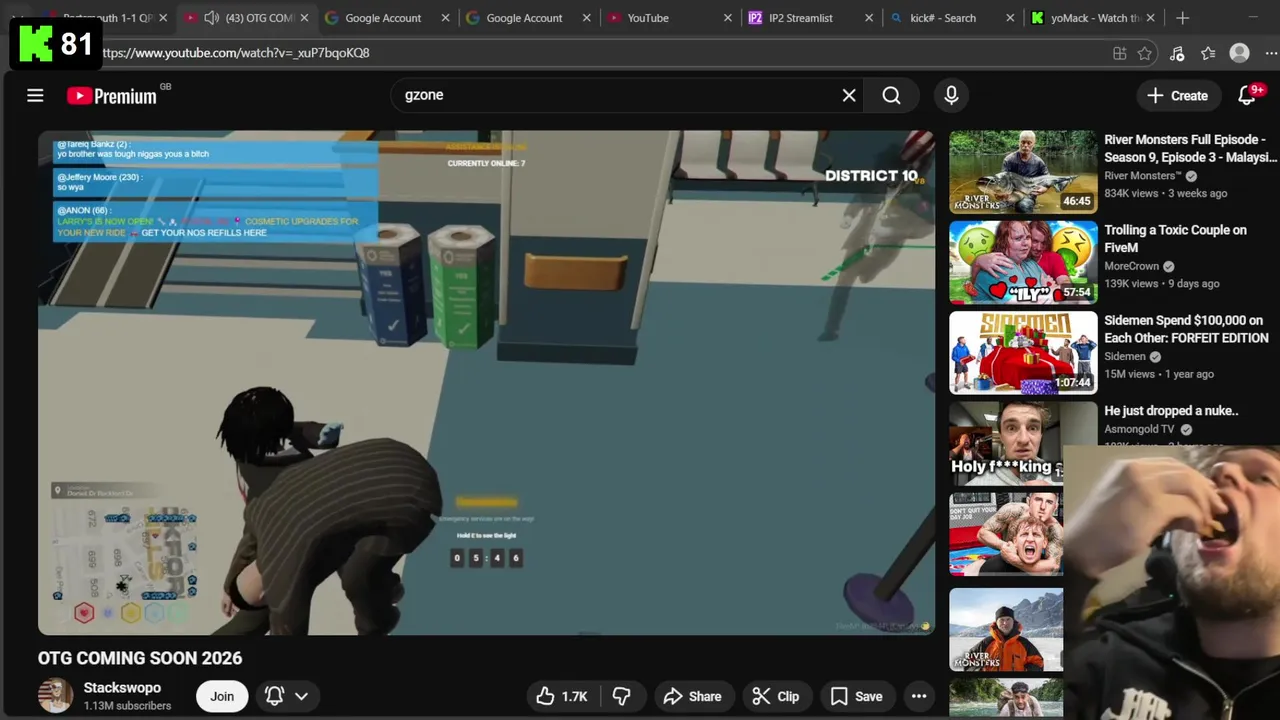1280x720 pixels.
Task: Click 834K views 3 weeks ago text
Action: point(1165,193)
